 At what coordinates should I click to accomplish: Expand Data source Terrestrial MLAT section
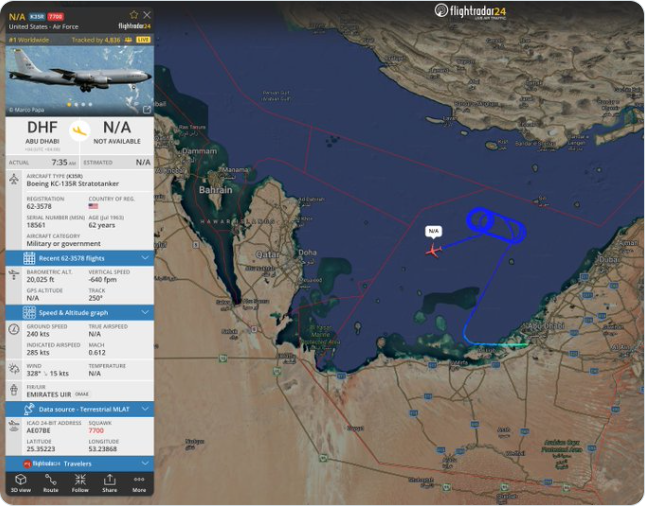point(80,409)
